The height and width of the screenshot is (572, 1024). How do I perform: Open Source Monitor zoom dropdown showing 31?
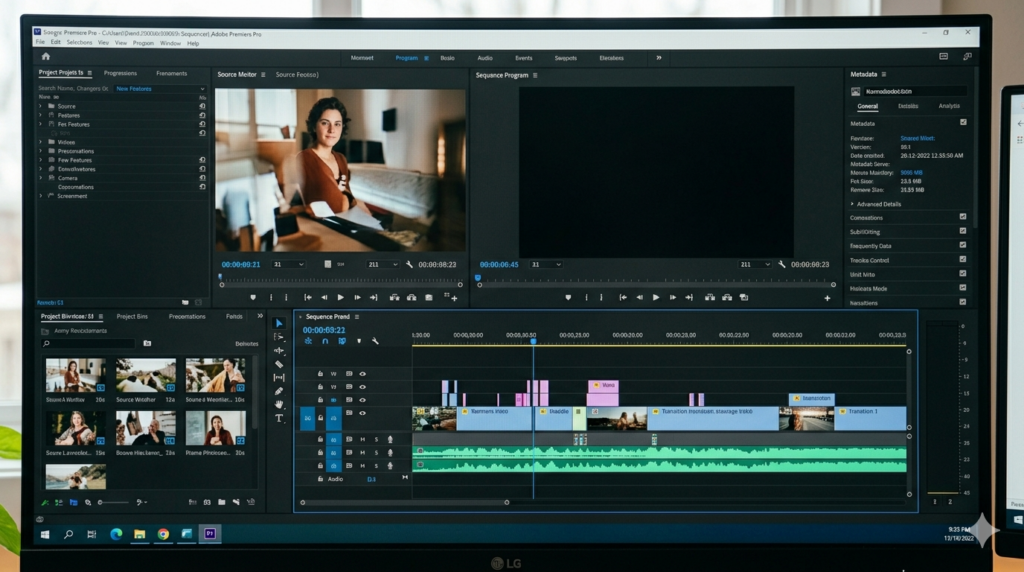(289, 264)
